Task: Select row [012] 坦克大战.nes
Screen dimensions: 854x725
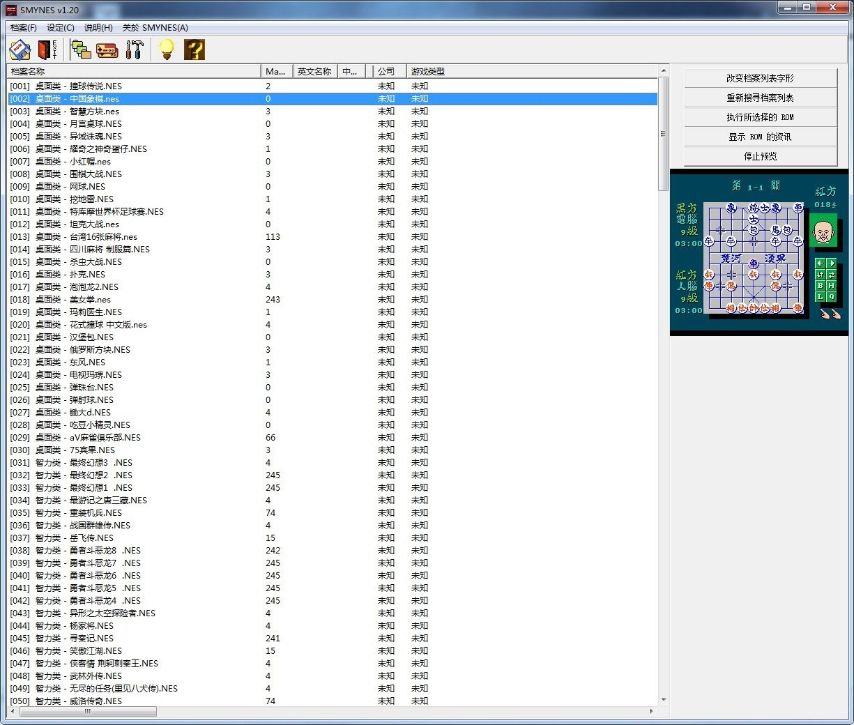Action: 332,224
